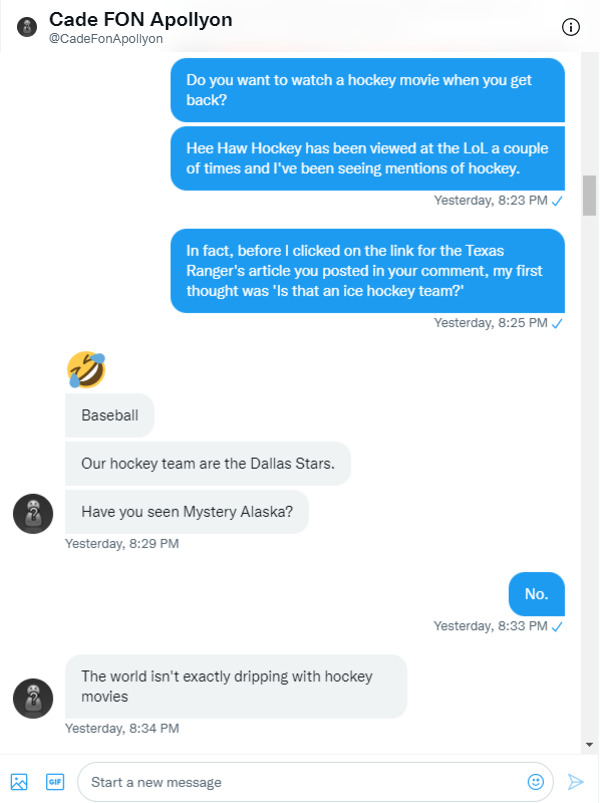Click the add photo or video icon
Image resolution: width=600 pixels, height=803 pixels.
click(x=19, y=781)
